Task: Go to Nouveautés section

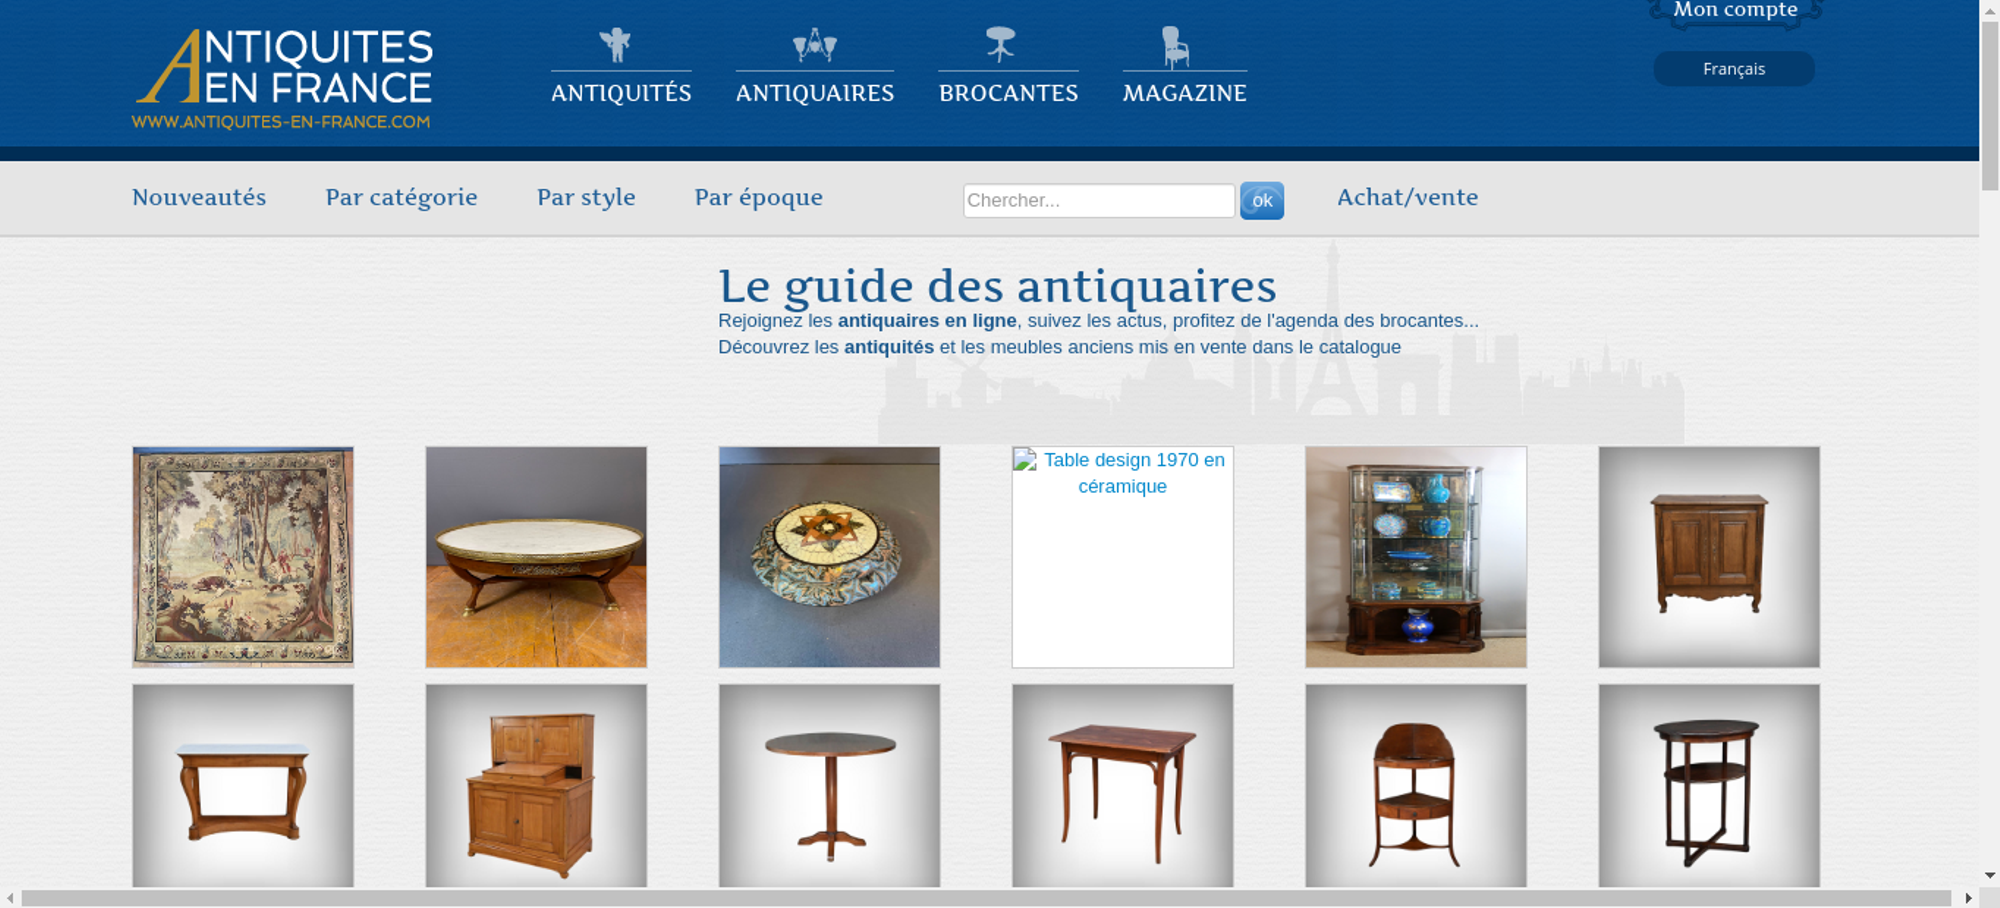Action: [199, 198]
